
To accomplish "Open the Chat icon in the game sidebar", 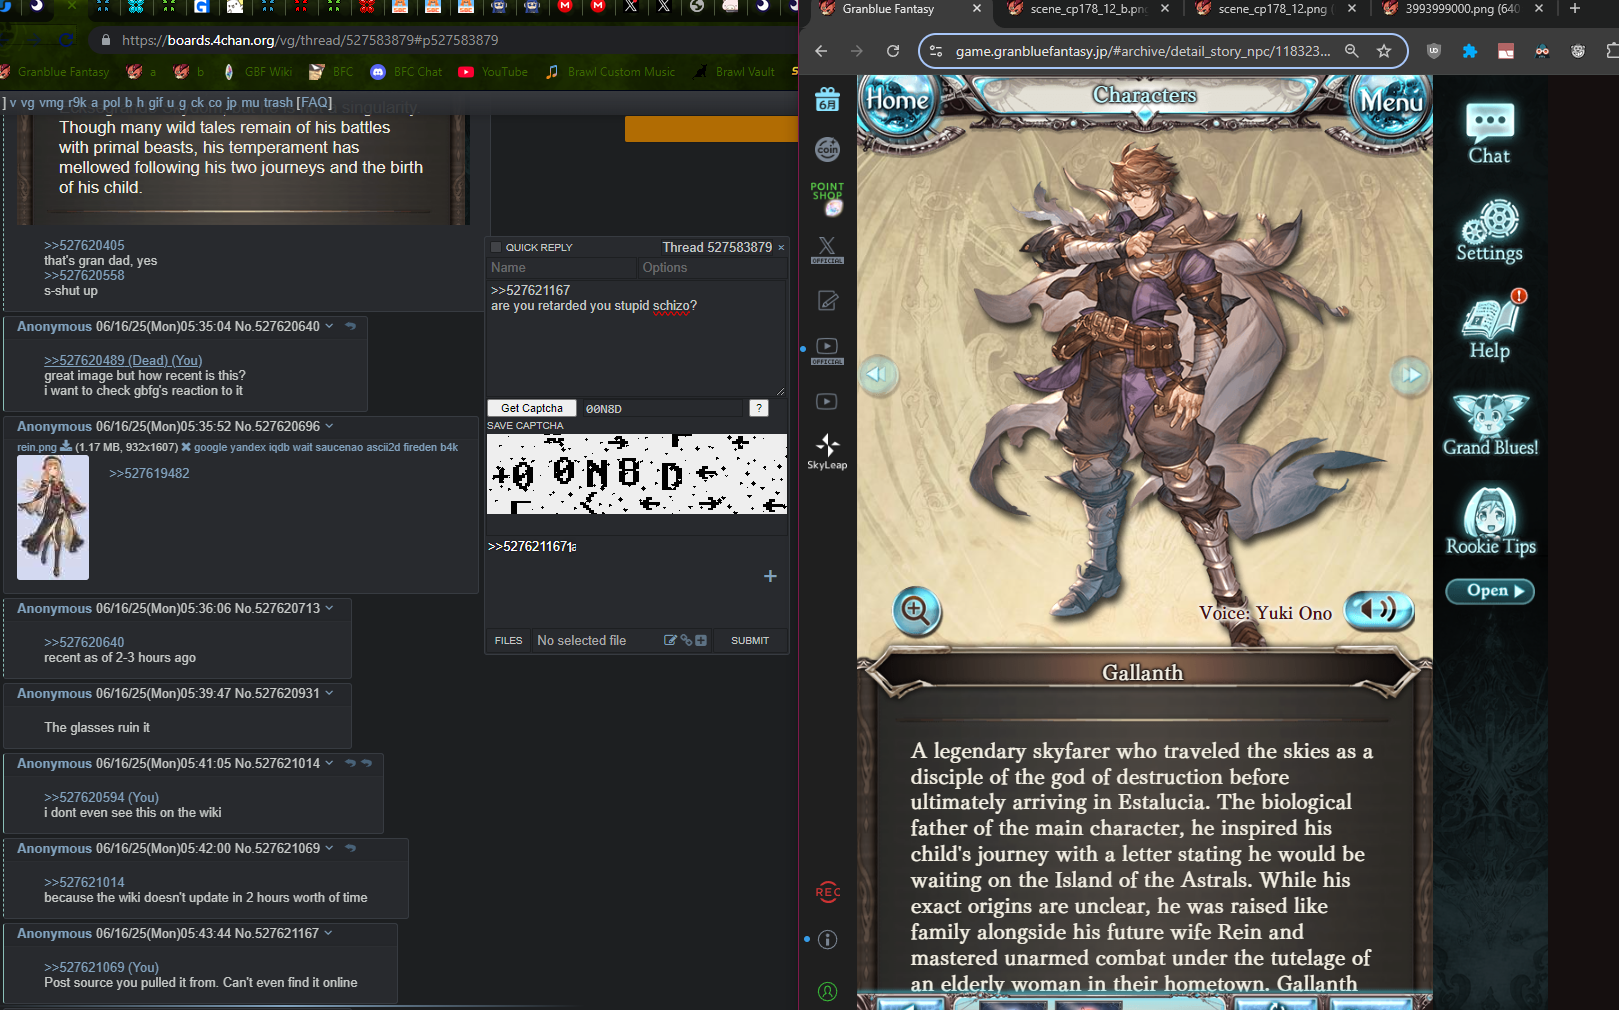I will [x=1489, y=133].
